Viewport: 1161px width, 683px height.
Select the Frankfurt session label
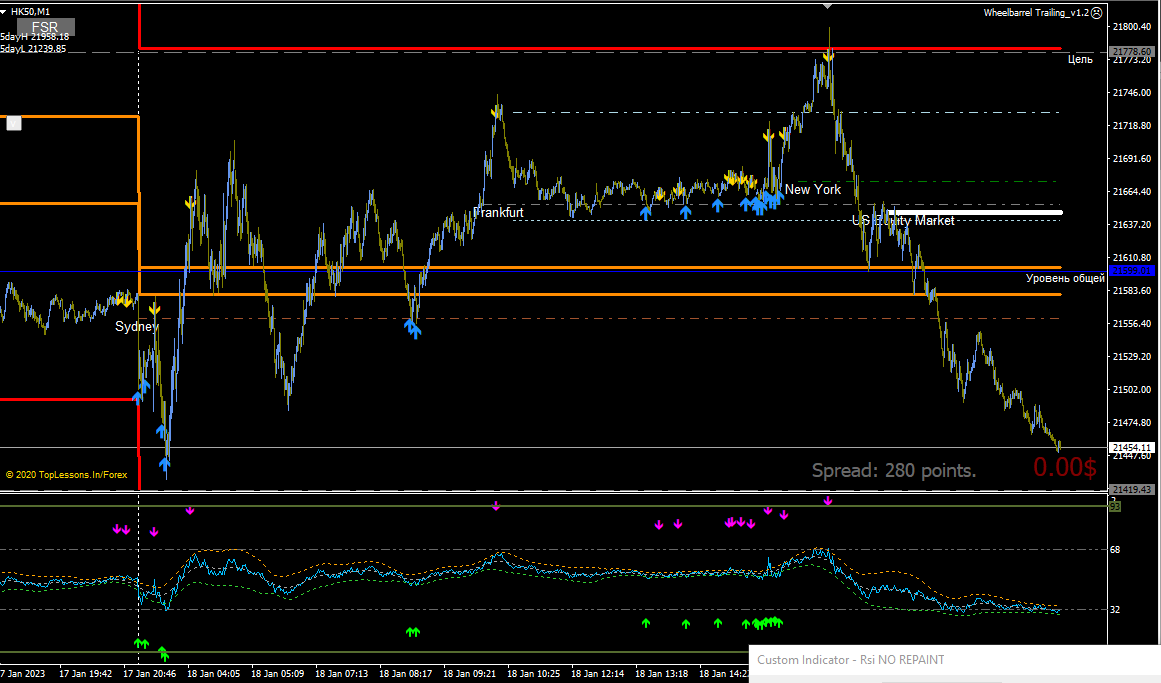498,213
